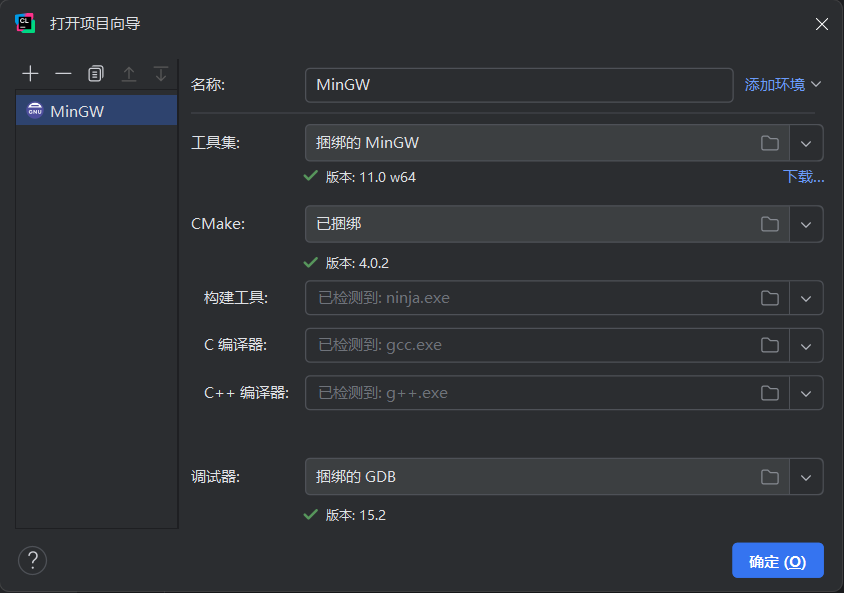Browse folder for CMake path
The width and height of the screenshot is (844, 593).
(x=770, y=224)
